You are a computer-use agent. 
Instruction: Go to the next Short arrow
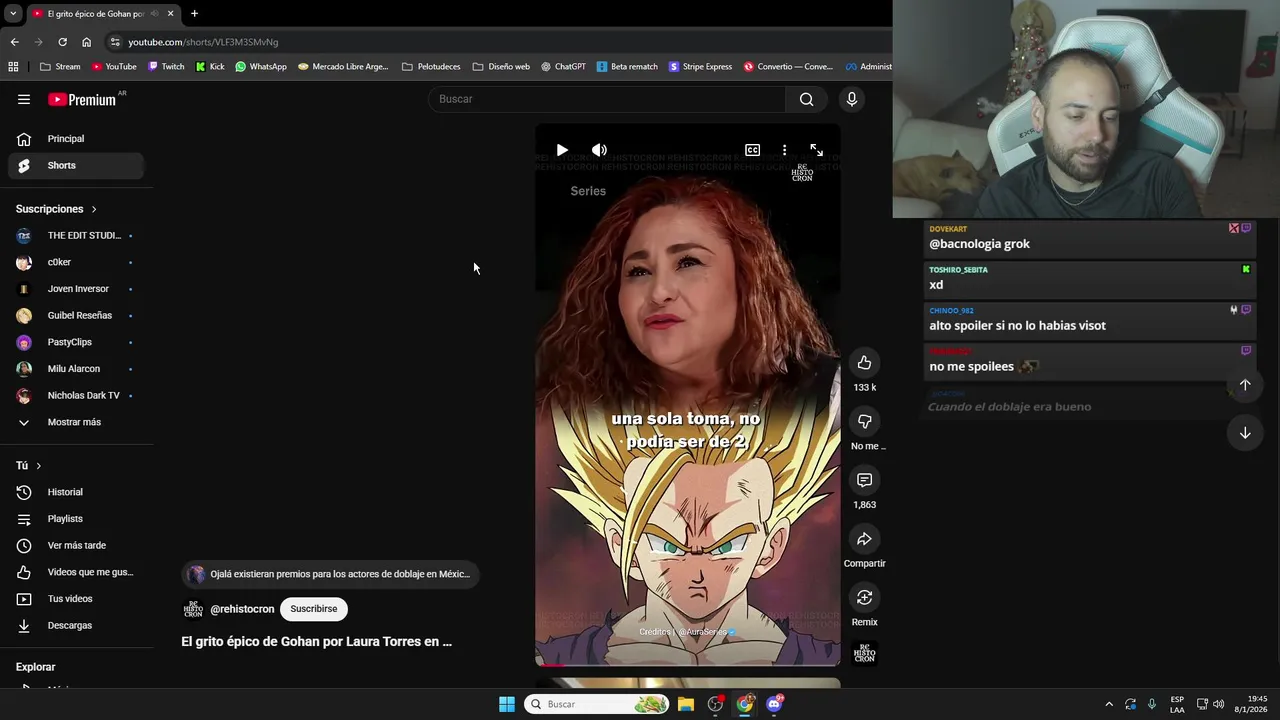1245,433
